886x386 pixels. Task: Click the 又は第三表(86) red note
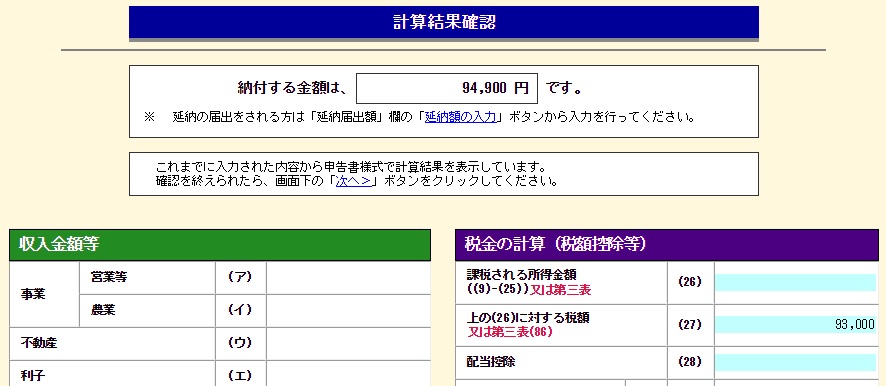tap(510, 332)
